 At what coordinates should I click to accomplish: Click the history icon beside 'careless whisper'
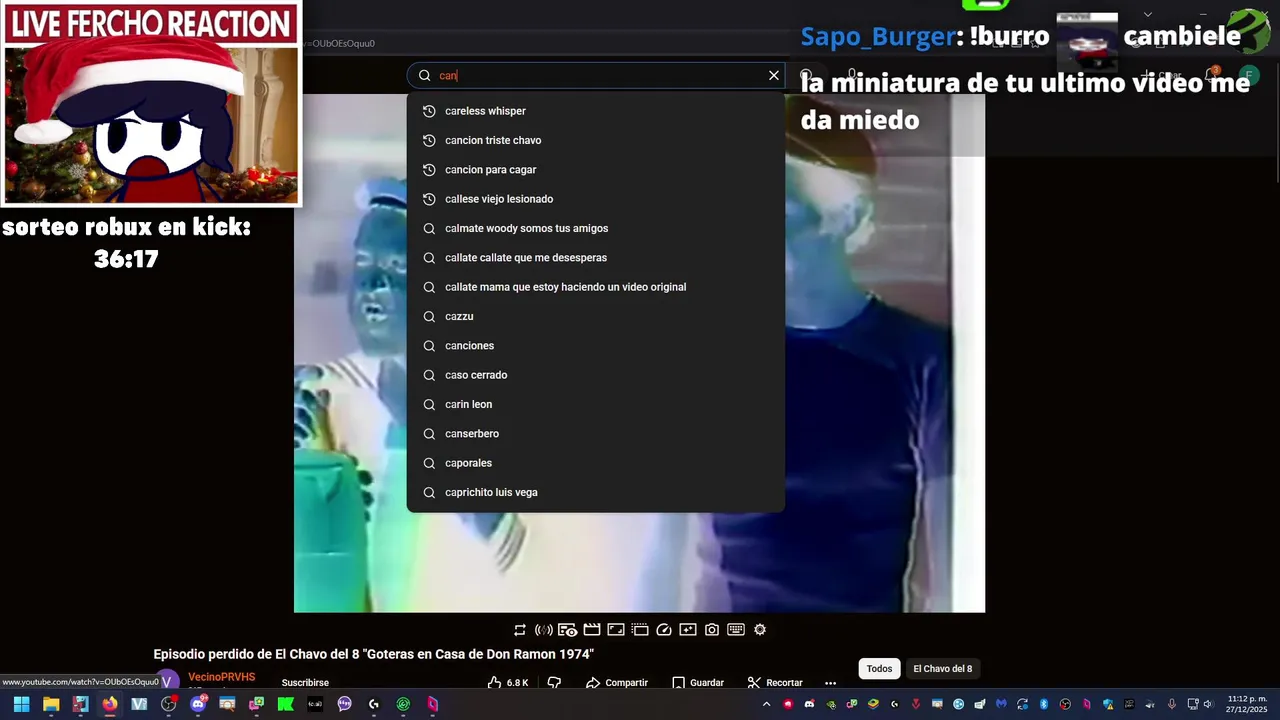(429, 111)
